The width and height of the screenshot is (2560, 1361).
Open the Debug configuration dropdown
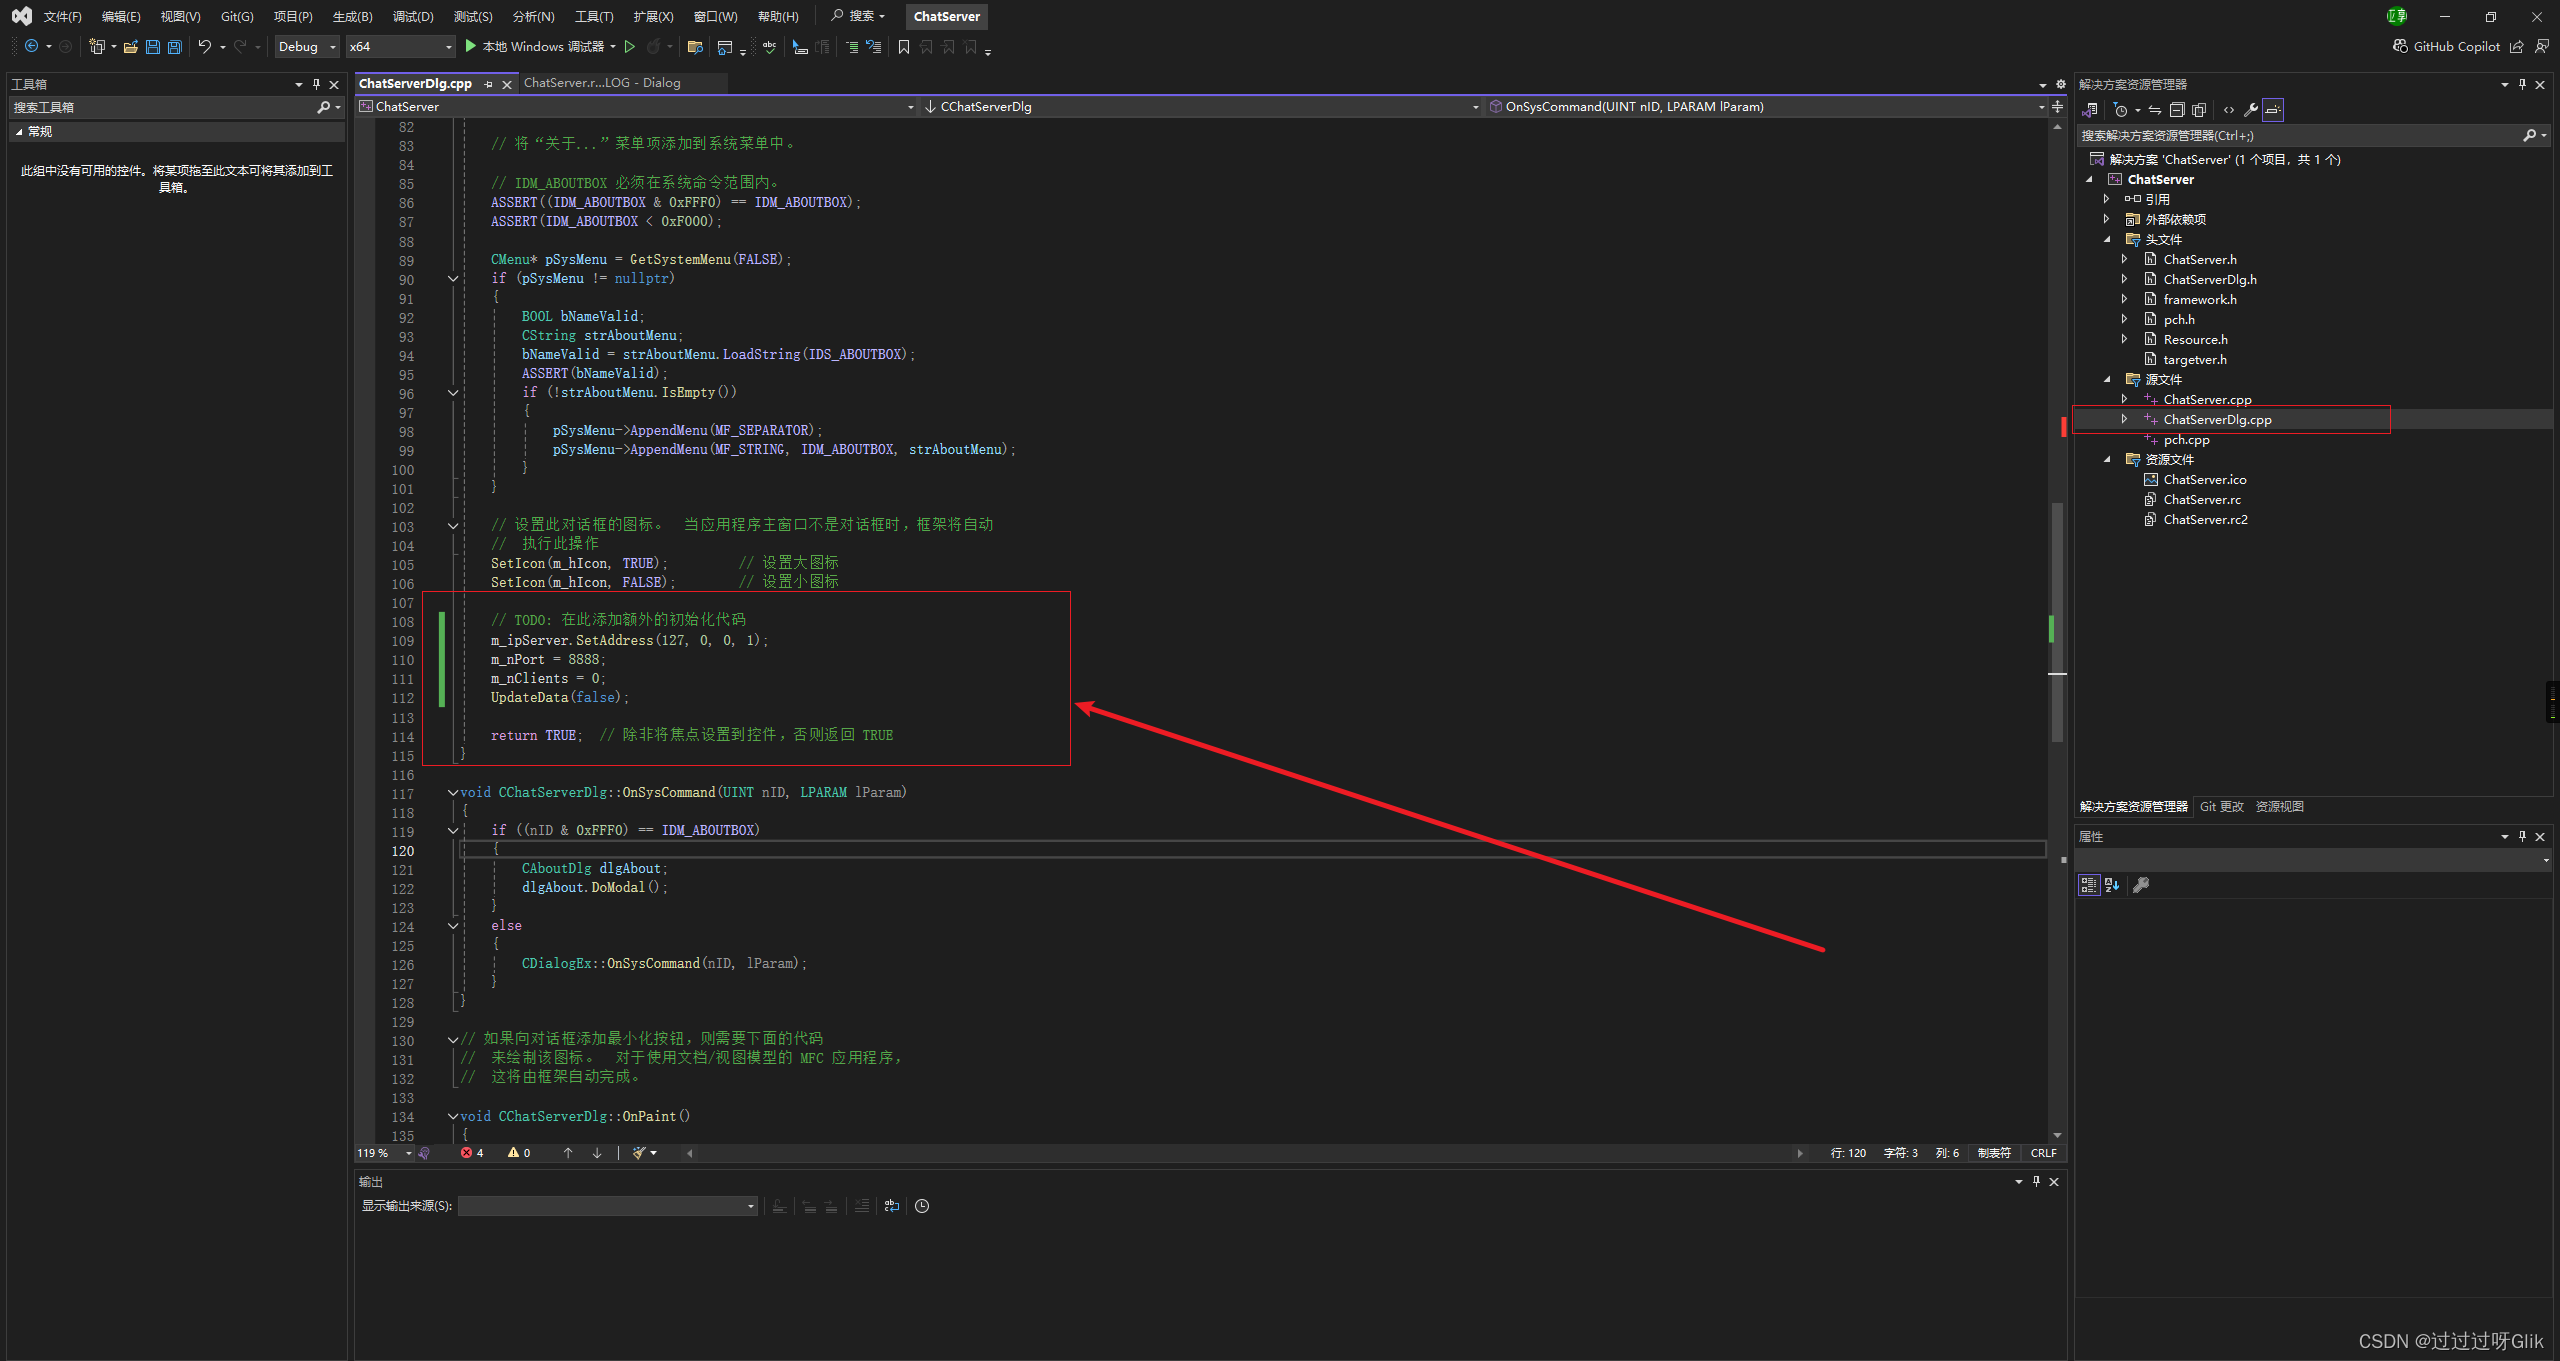click(307, 47)
